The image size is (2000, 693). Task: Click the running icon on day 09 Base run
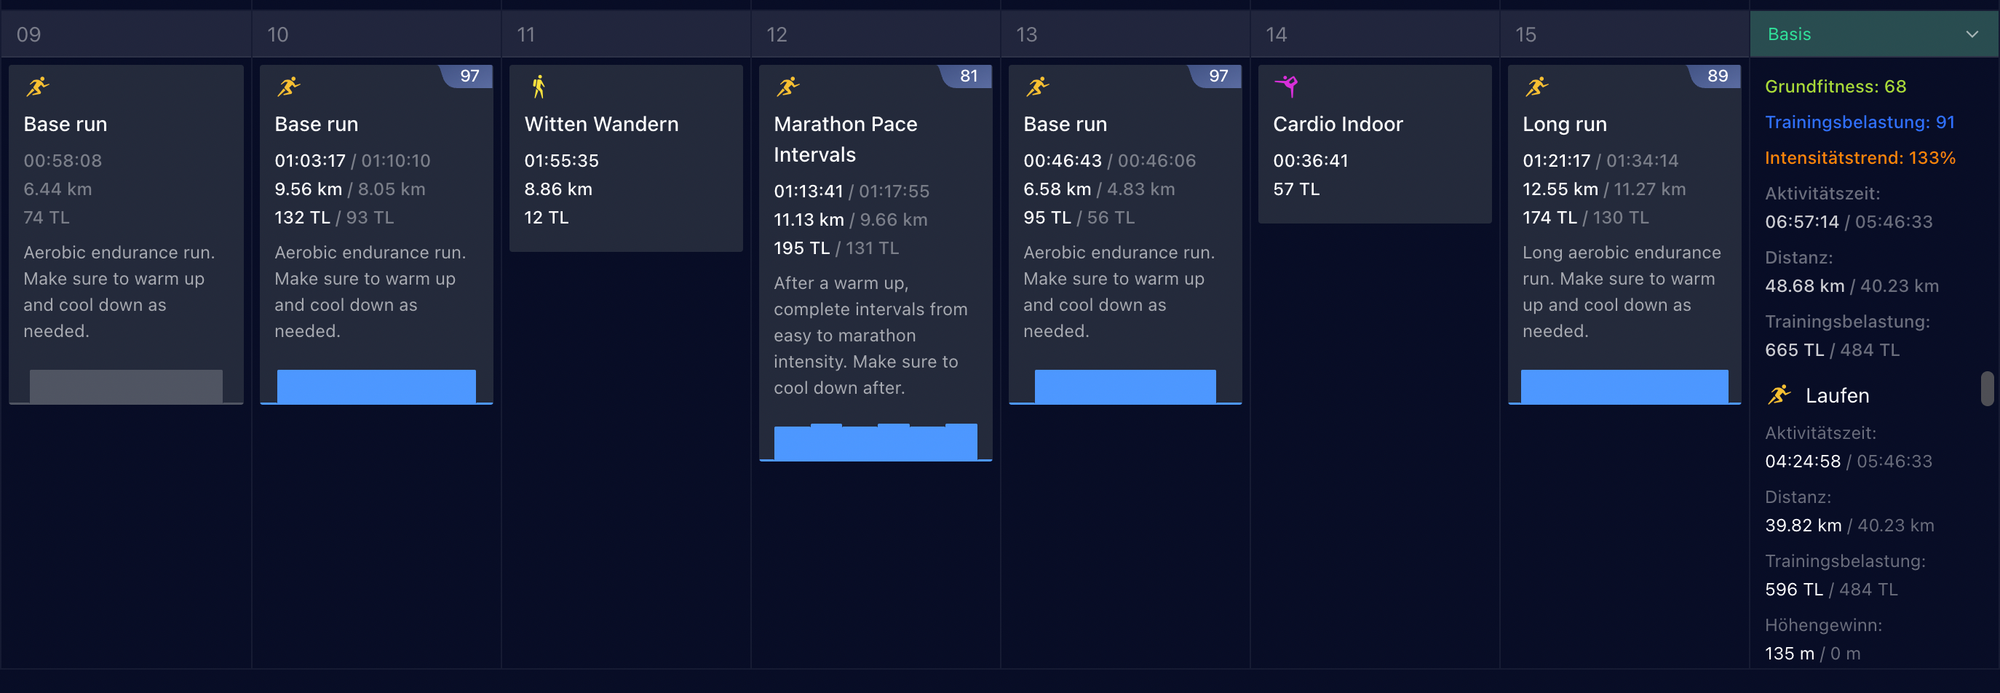pos(38,87)
